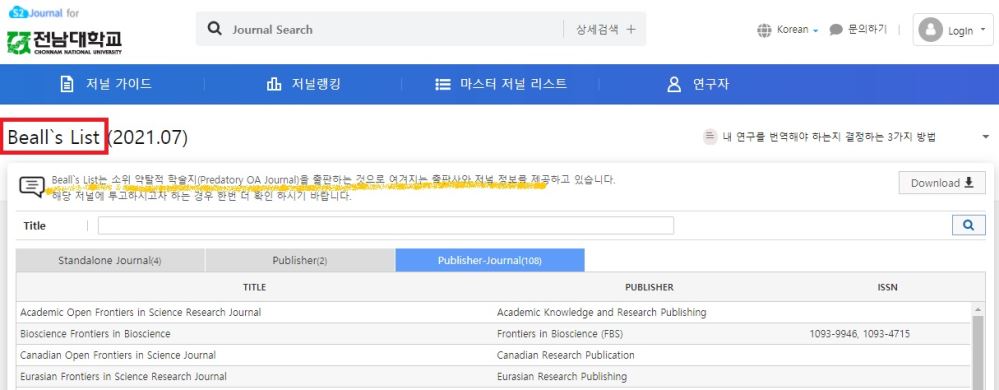
Task: Open the 문의하기 inquiry link
Action: 867,29
